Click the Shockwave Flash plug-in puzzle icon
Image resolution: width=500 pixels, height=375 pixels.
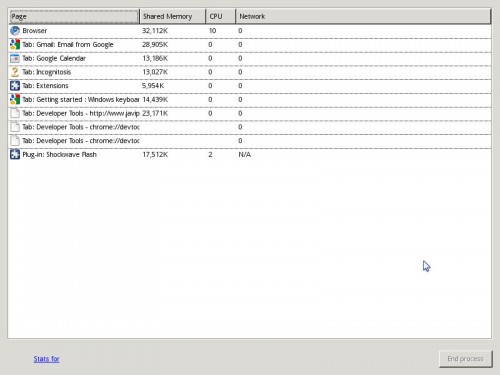click(x=15, y=154)
